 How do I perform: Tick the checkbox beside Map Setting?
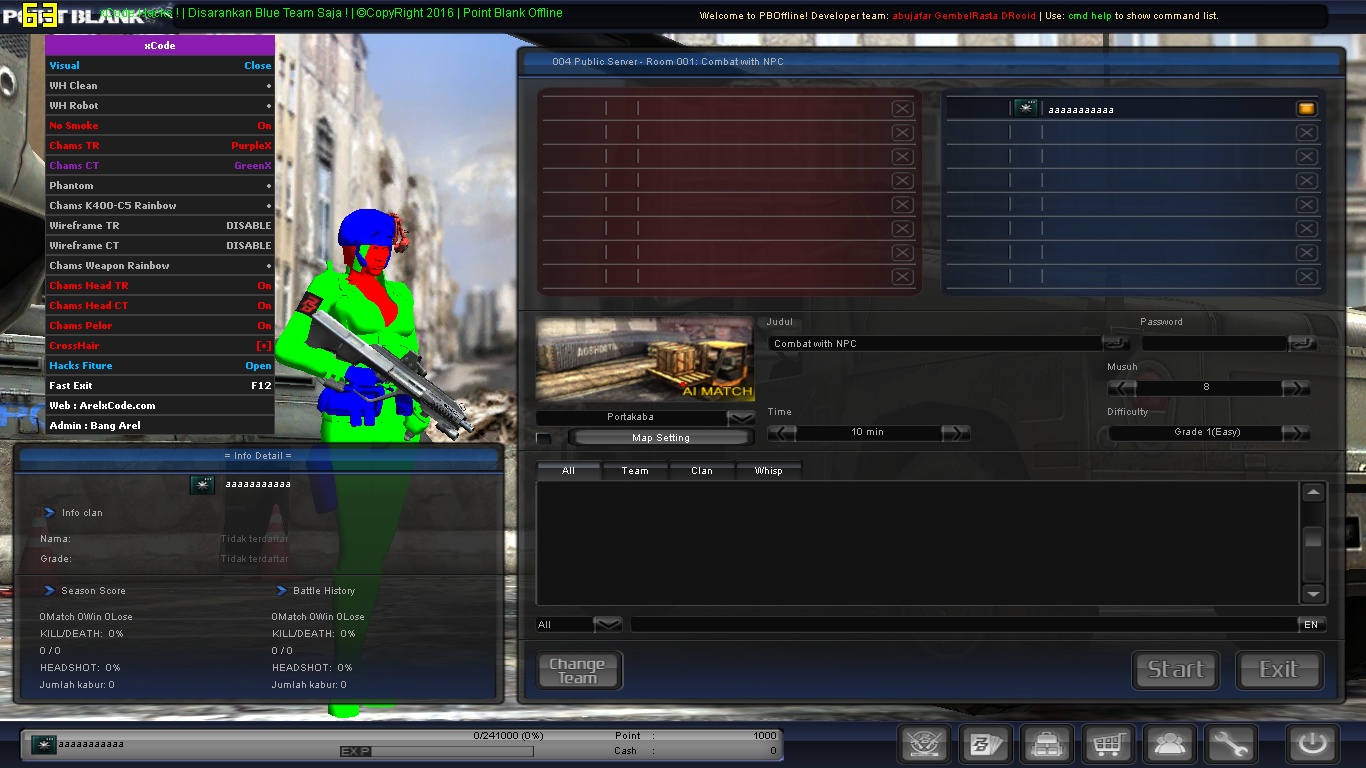(543, 438)
